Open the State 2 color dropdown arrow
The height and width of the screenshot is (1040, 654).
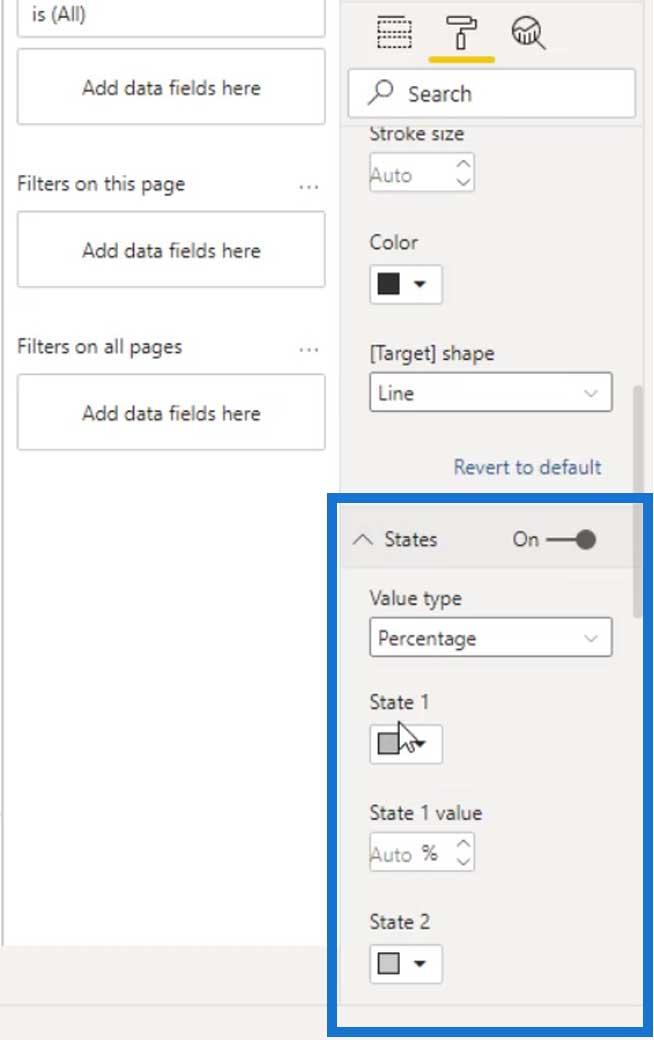(x=419, y=964)
